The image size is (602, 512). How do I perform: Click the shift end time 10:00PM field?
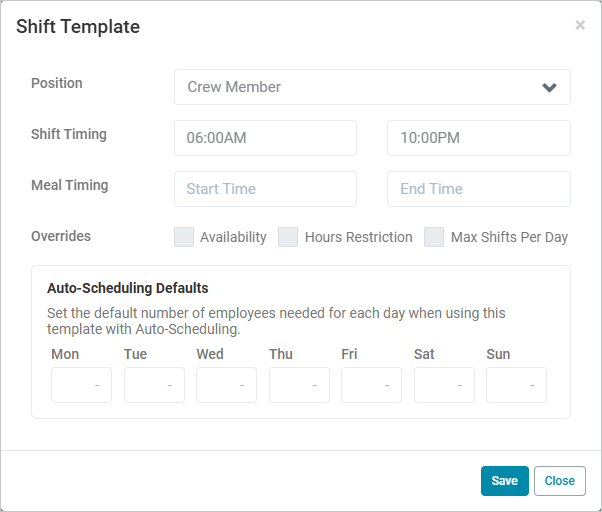click(478, 138)
